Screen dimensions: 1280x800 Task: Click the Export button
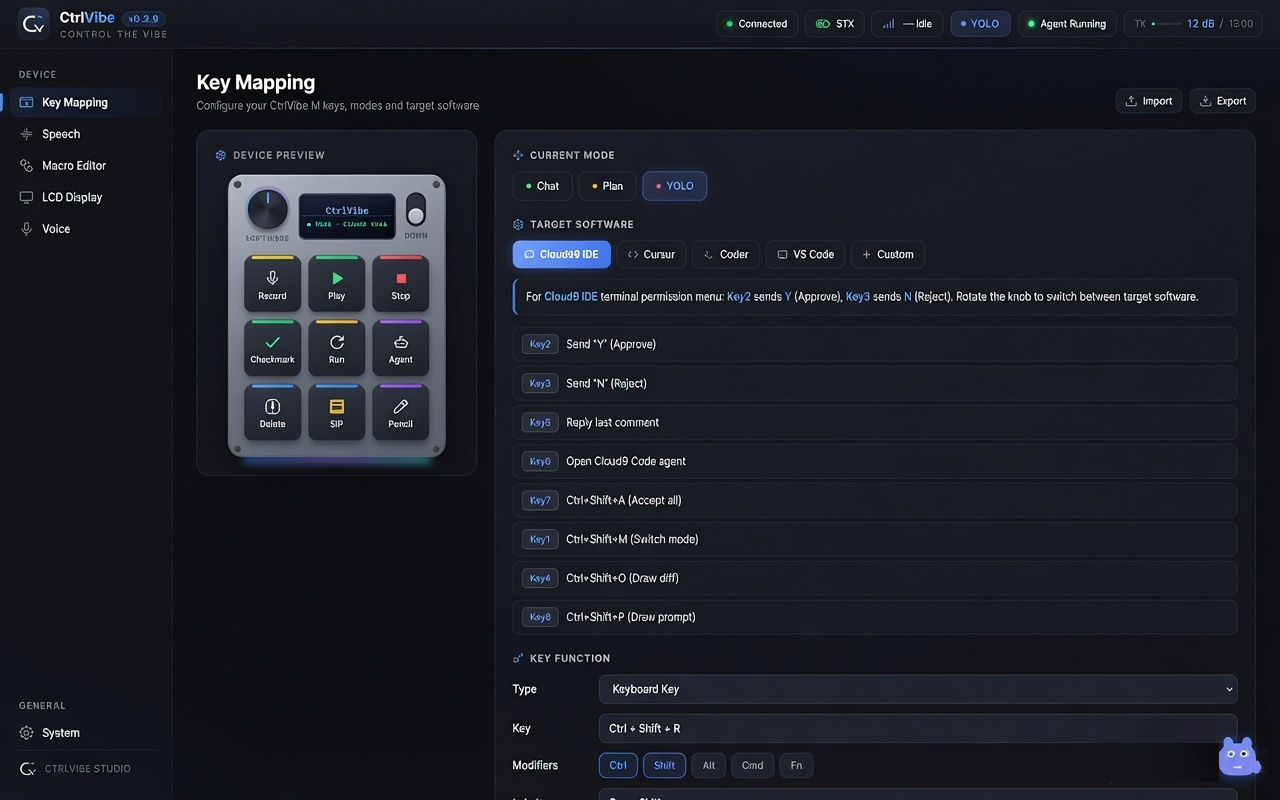point(1222,101)
